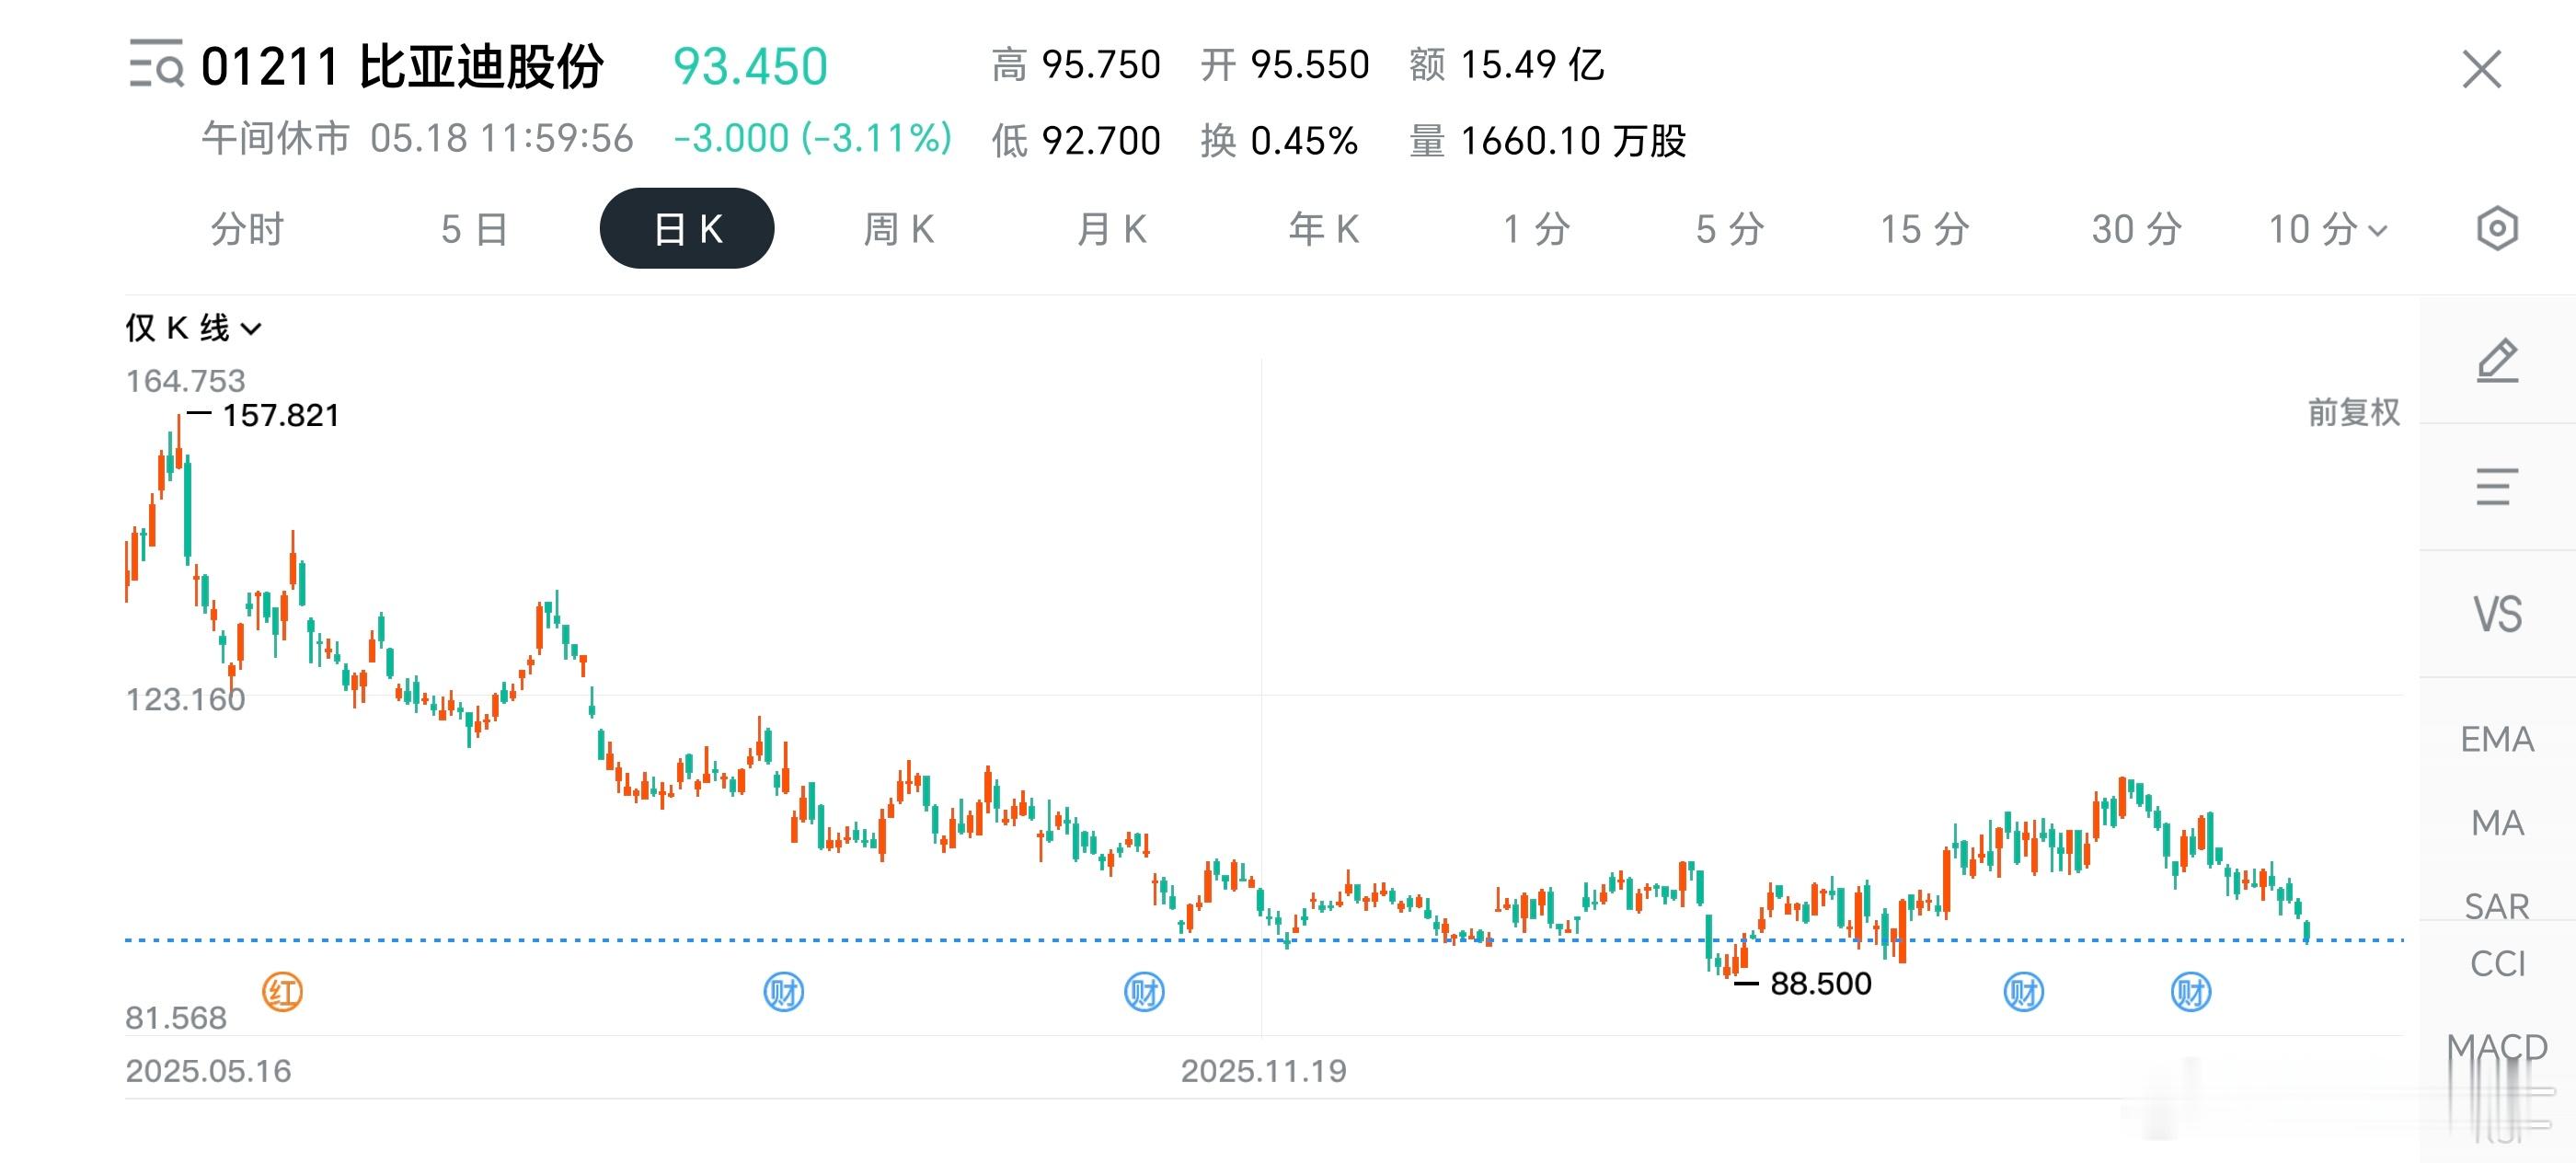The height and width of the screenshot is (1163, 2576).
Task: Switch to the 5分 tab
Action: click(1729, 229)
